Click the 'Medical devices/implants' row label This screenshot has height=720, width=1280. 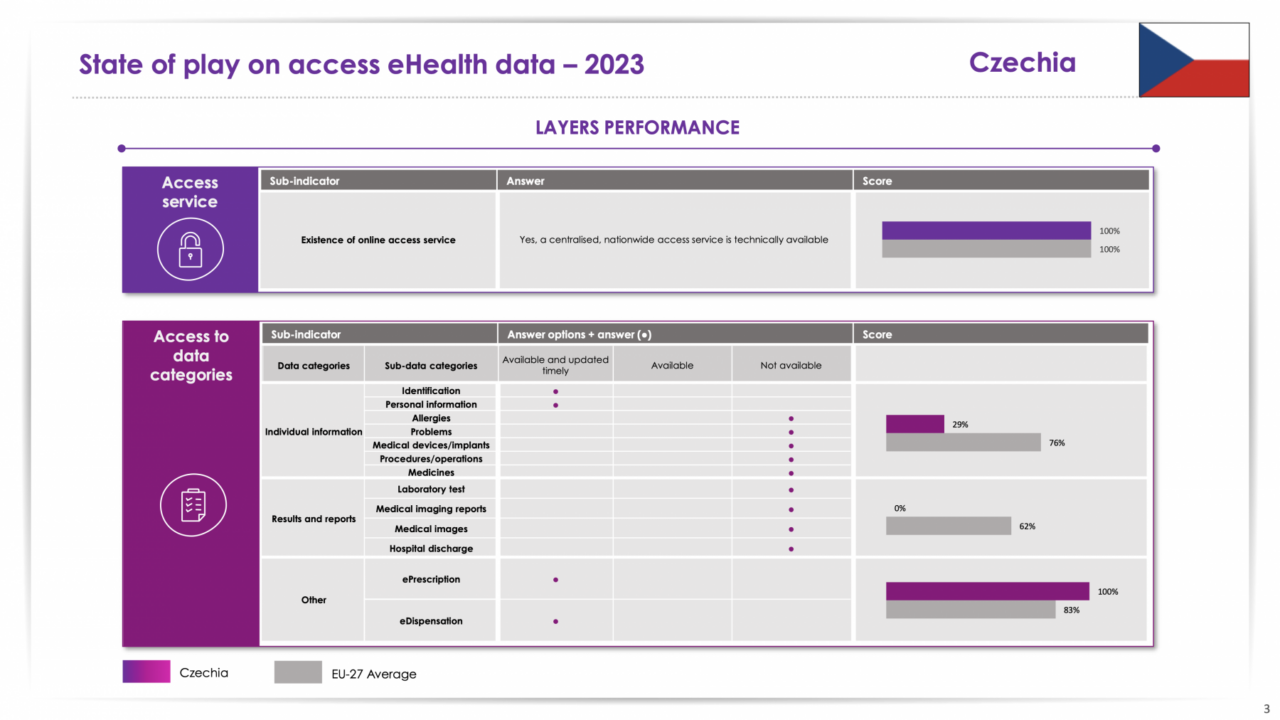click(431, 445)
